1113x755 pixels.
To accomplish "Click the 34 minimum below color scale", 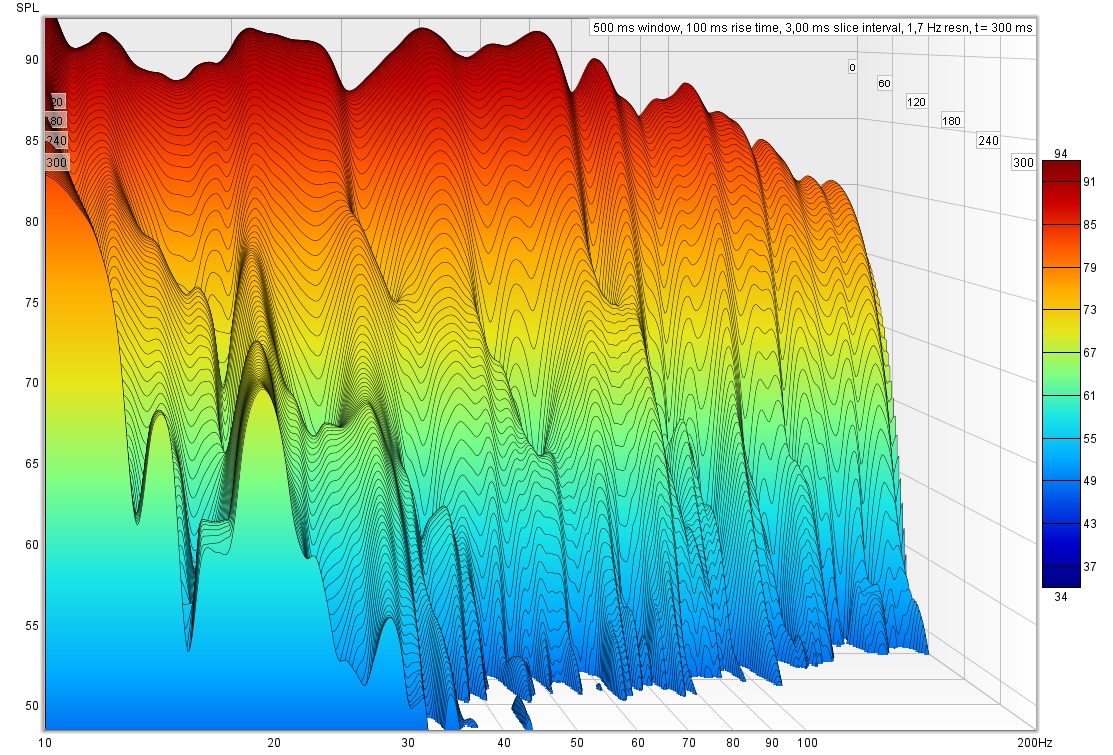I will click(1060, 597).
